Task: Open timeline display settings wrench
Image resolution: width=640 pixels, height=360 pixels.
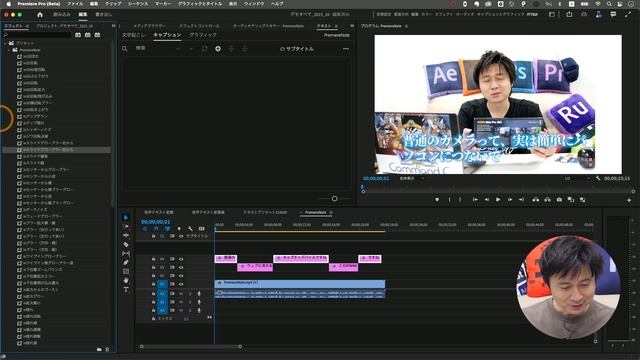Action: [x=190, y=229]
